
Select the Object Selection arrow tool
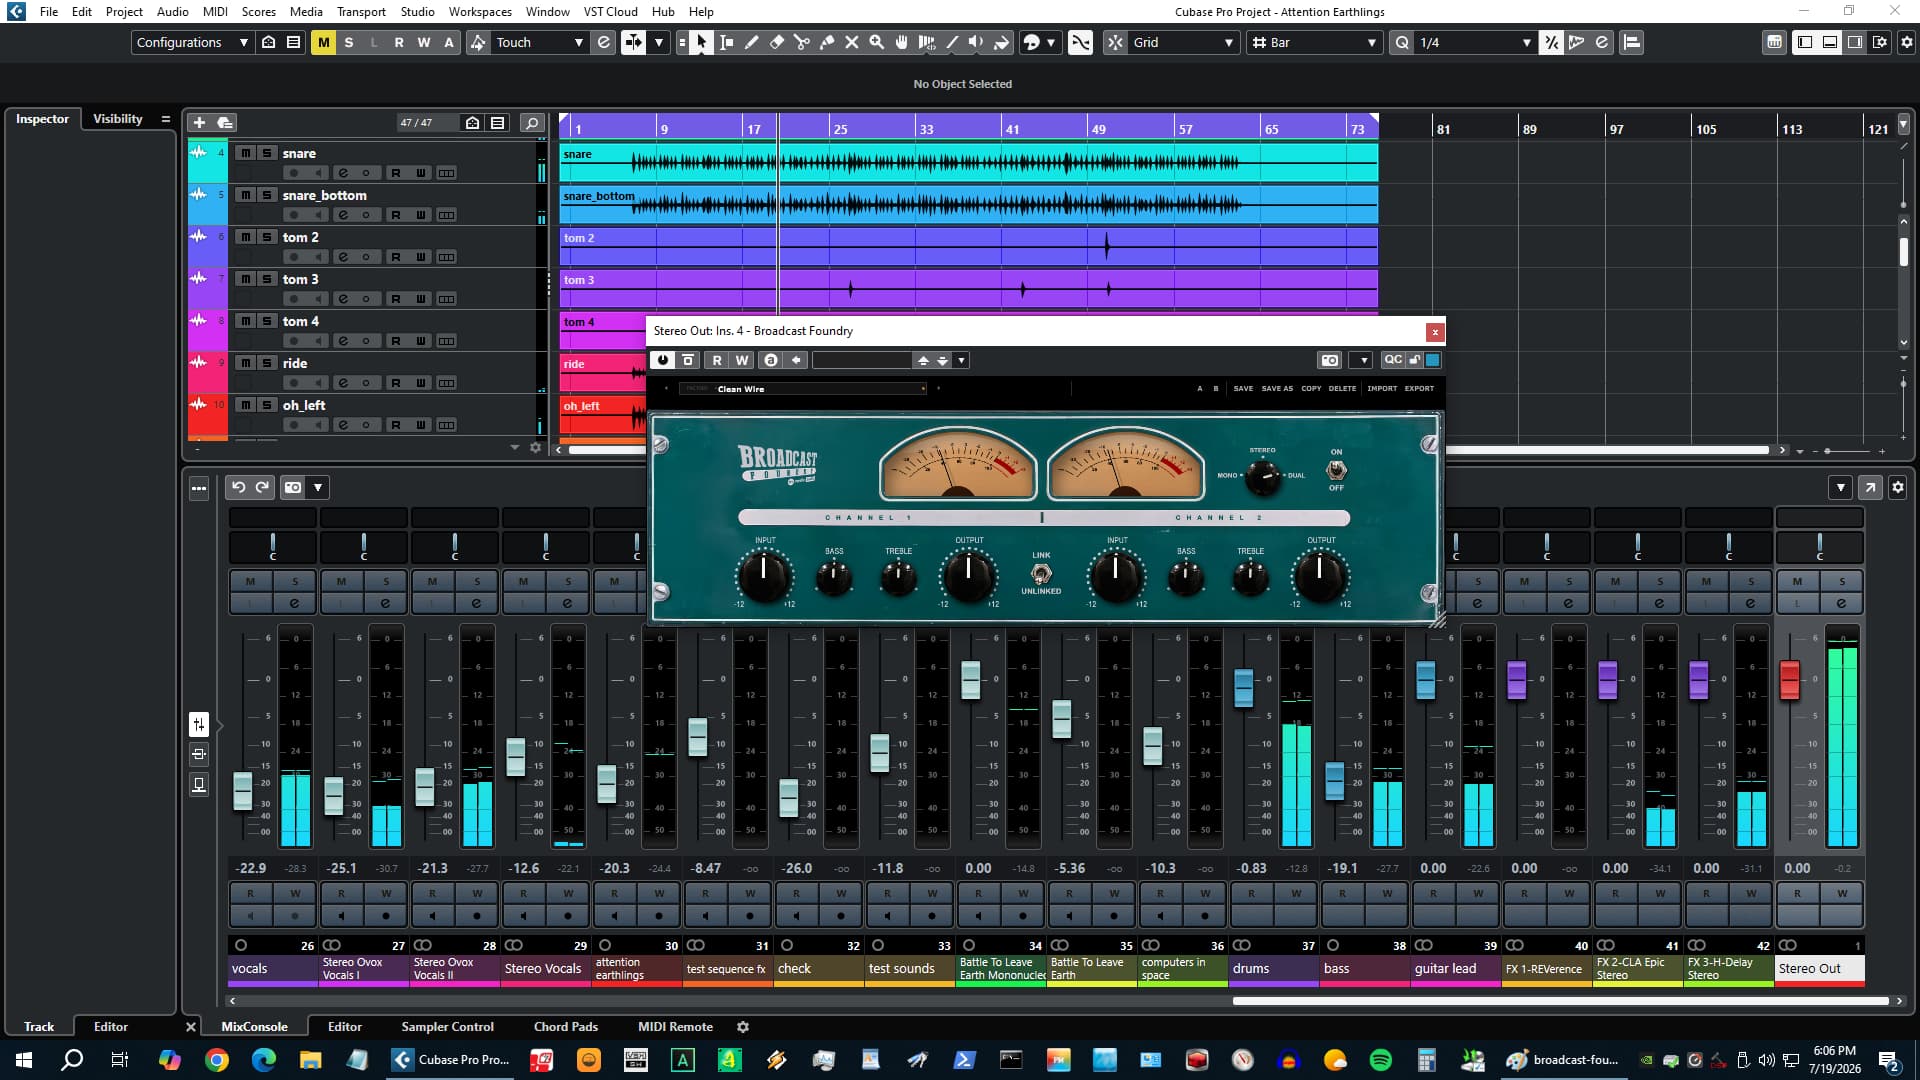coord(701,42)
